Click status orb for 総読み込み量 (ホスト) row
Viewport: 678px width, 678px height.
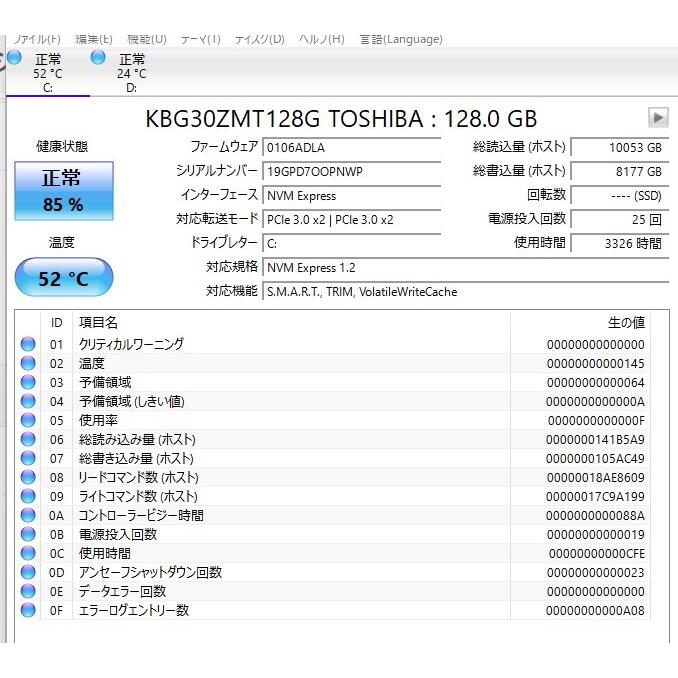click(28, 439)
